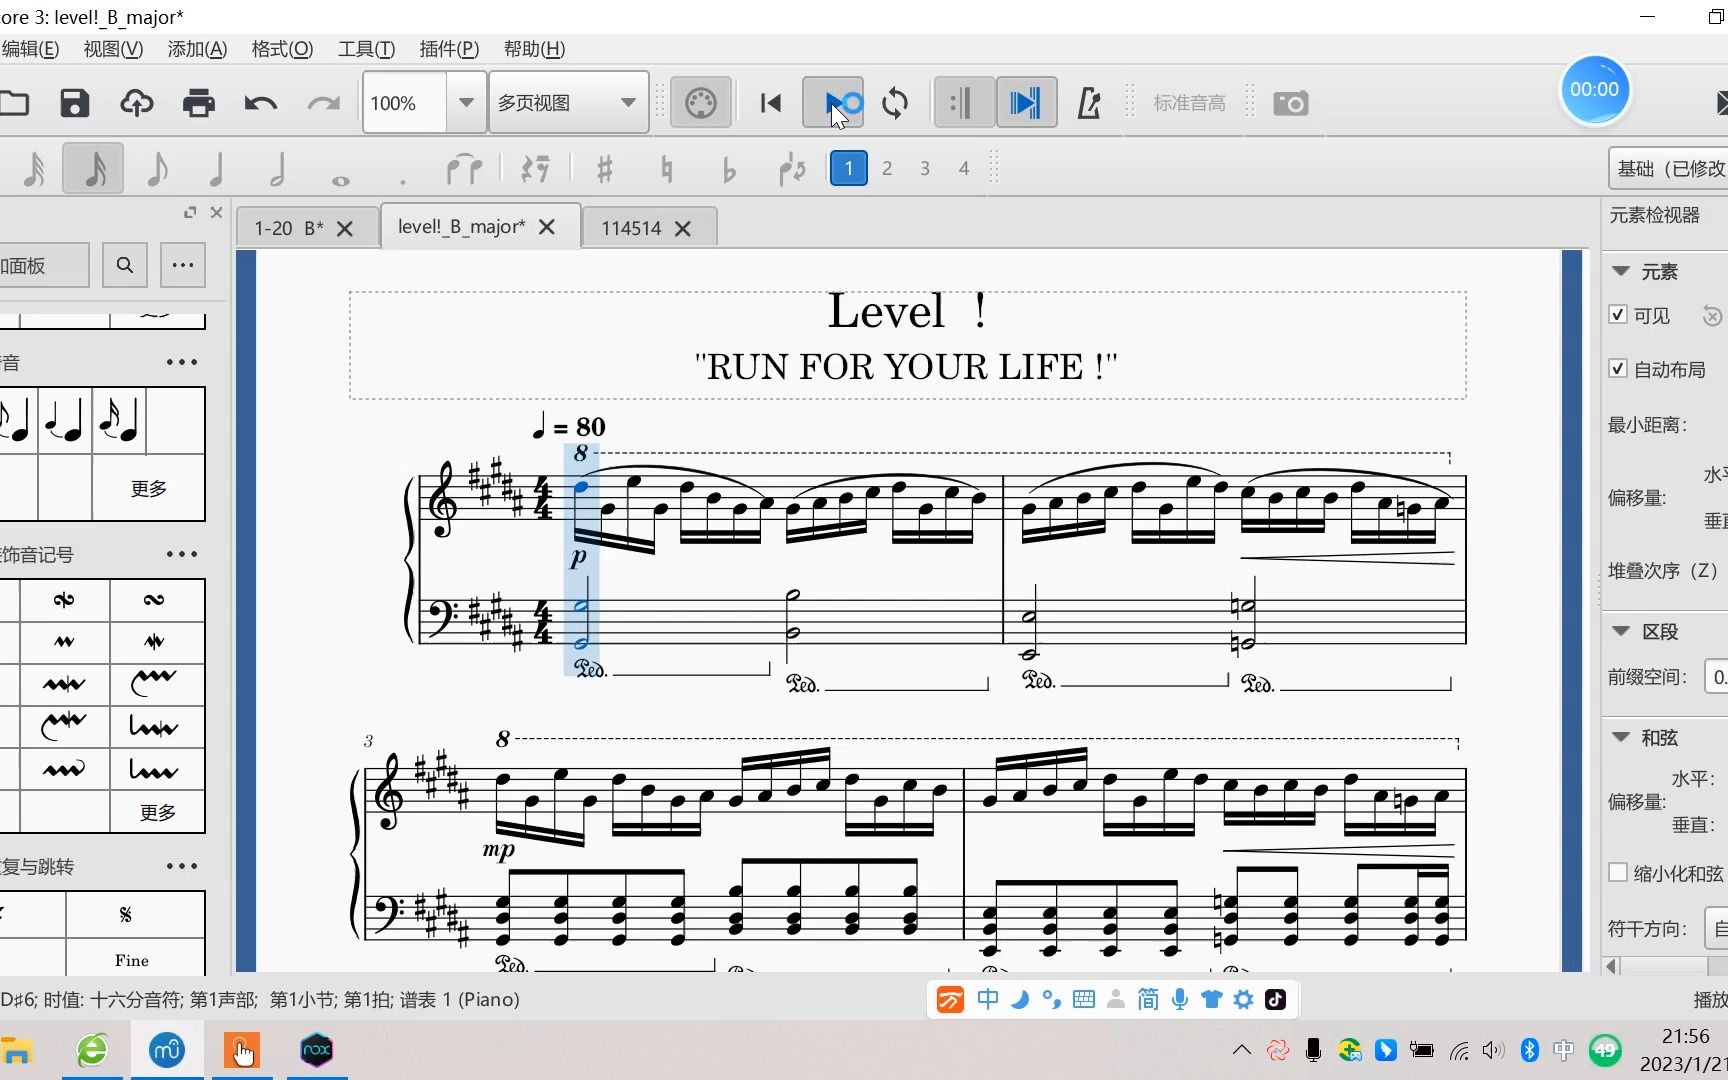
Task: Insert Fine marking from palette
Action: (132, 959)
